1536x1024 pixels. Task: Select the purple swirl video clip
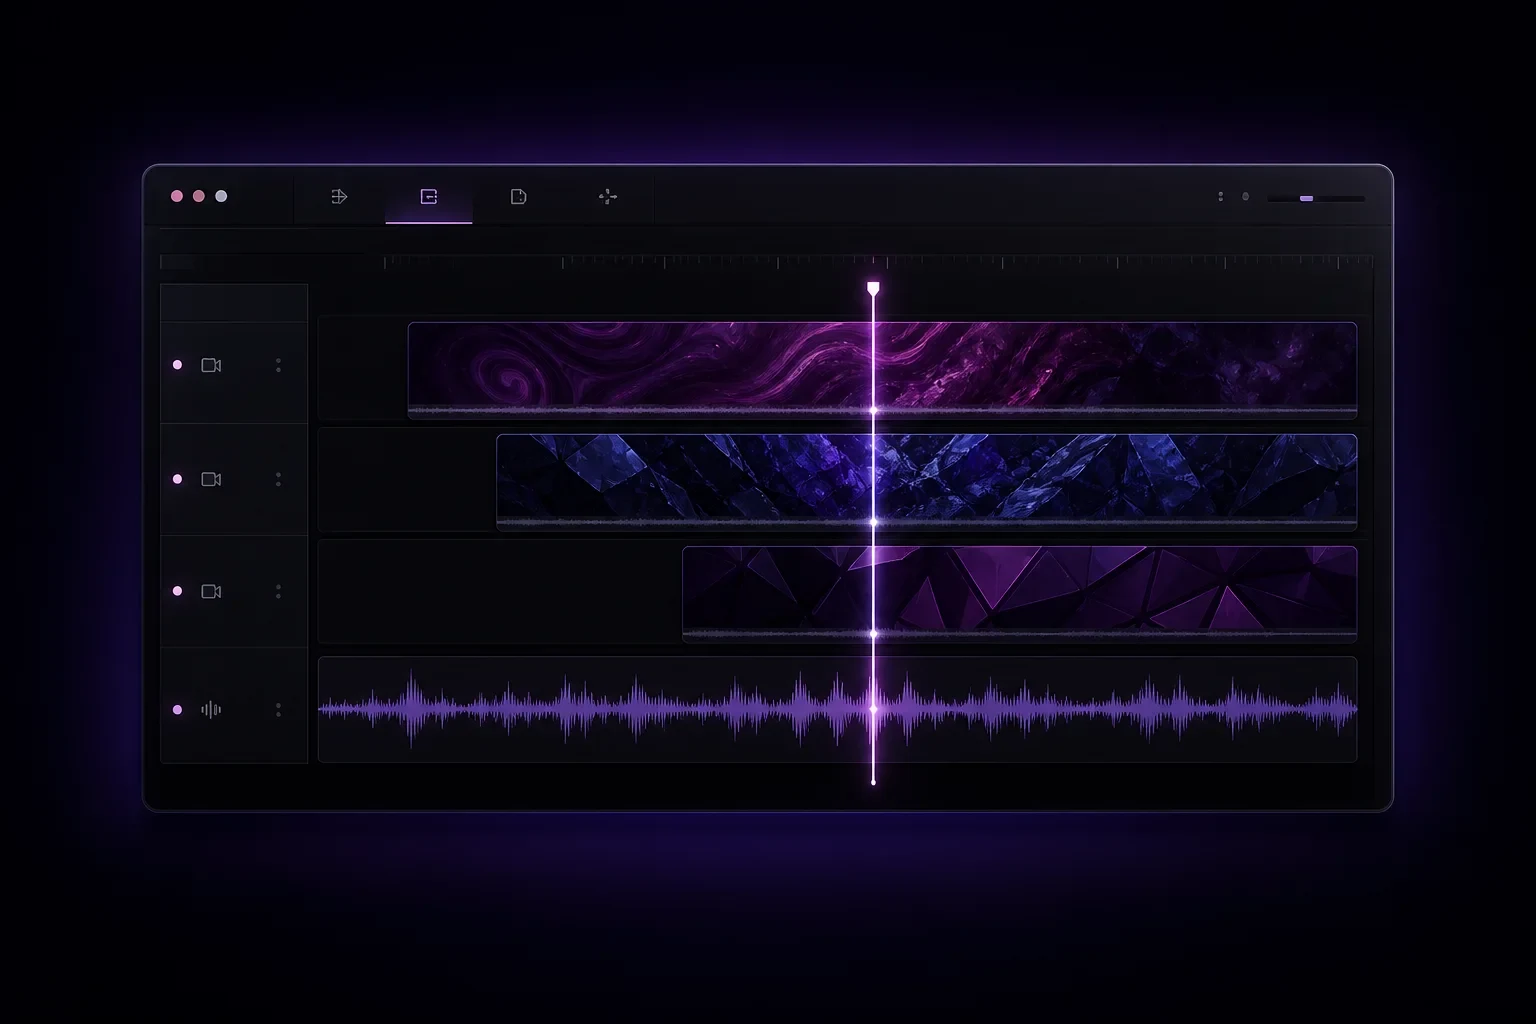[x=882, y=369]
